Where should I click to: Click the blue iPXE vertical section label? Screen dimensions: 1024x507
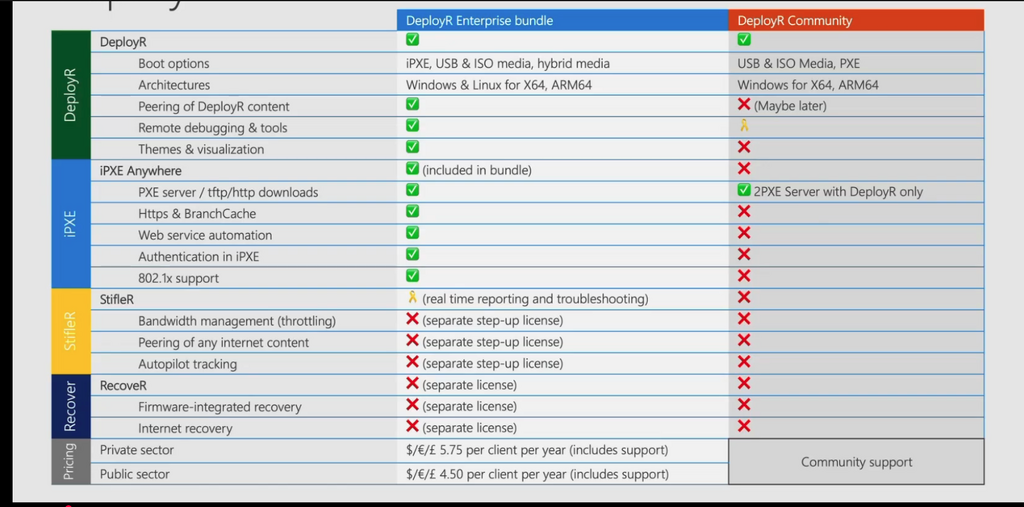coord(71,224)
